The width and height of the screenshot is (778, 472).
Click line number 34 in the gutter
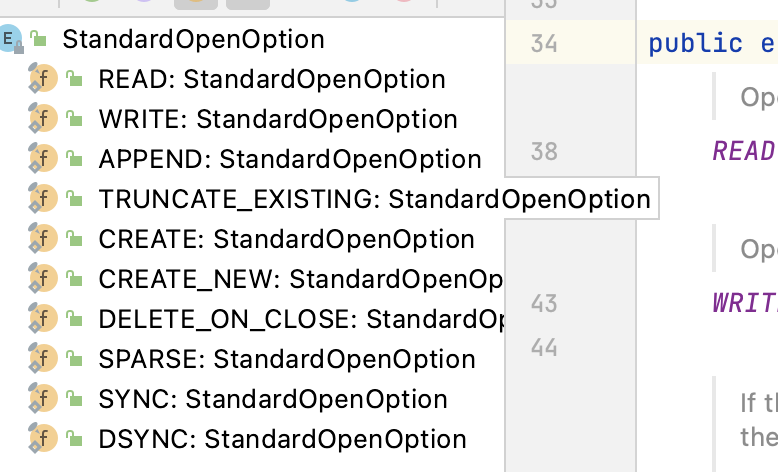tap(544, 45)
